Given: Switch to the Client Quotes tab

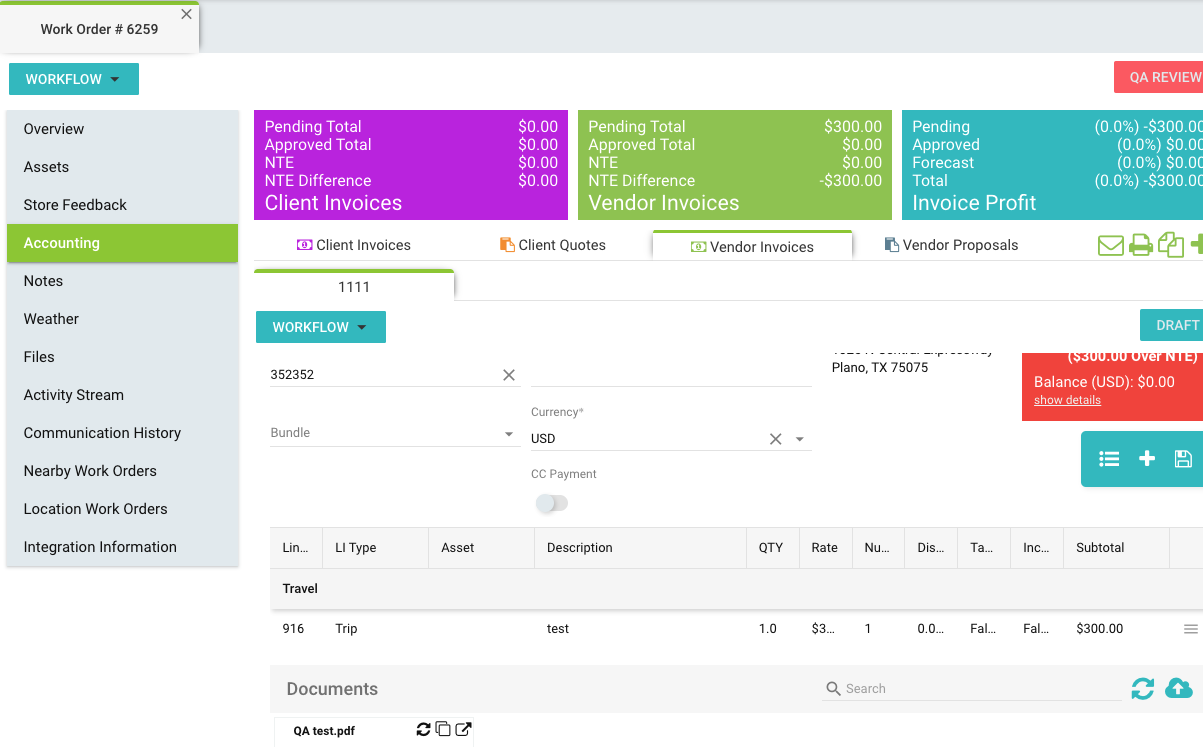Looking at the screenshot, I should (x=552, y=245).
